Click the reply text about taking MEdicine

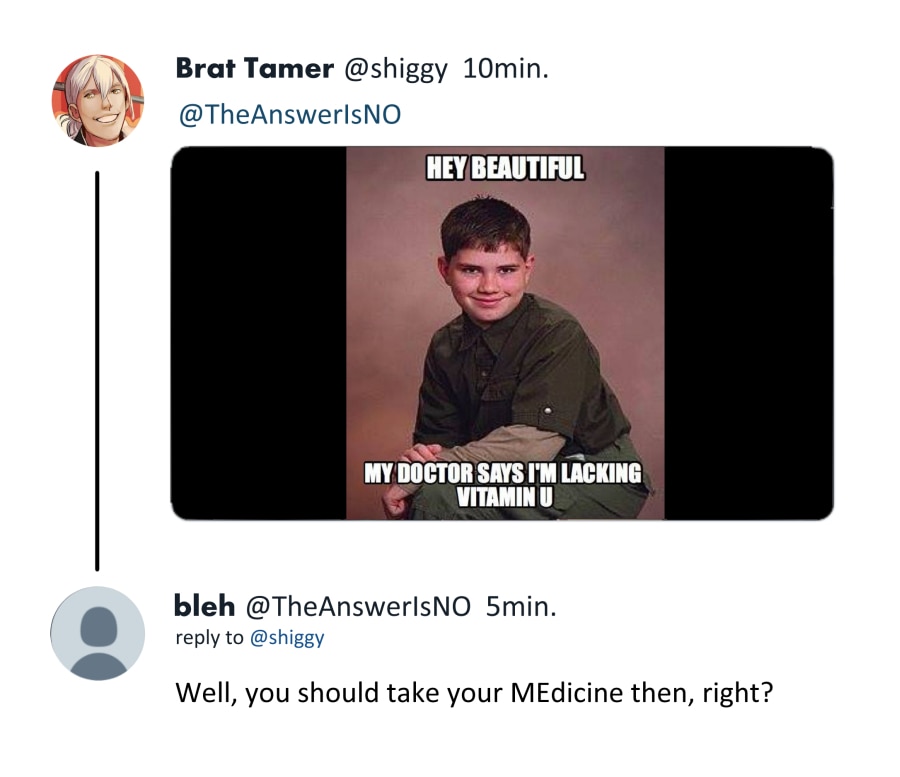pyautogui.click(x=475, y=692)
